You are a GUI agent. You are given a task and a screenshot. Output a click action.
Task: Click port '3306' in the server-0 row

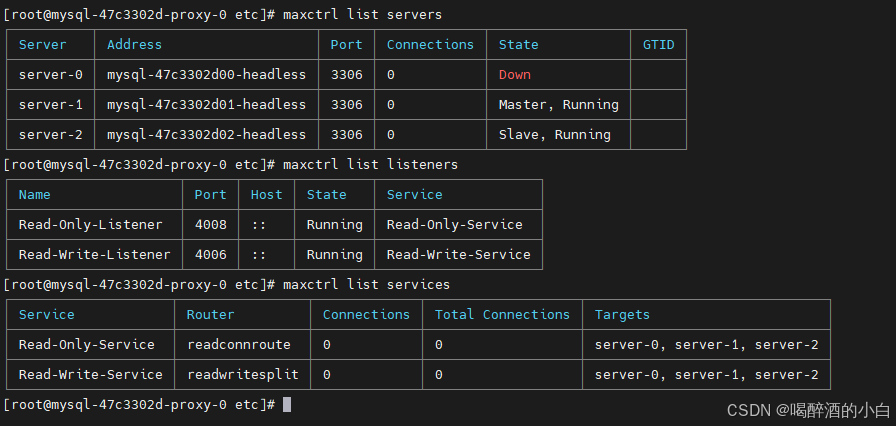point(346,75)
